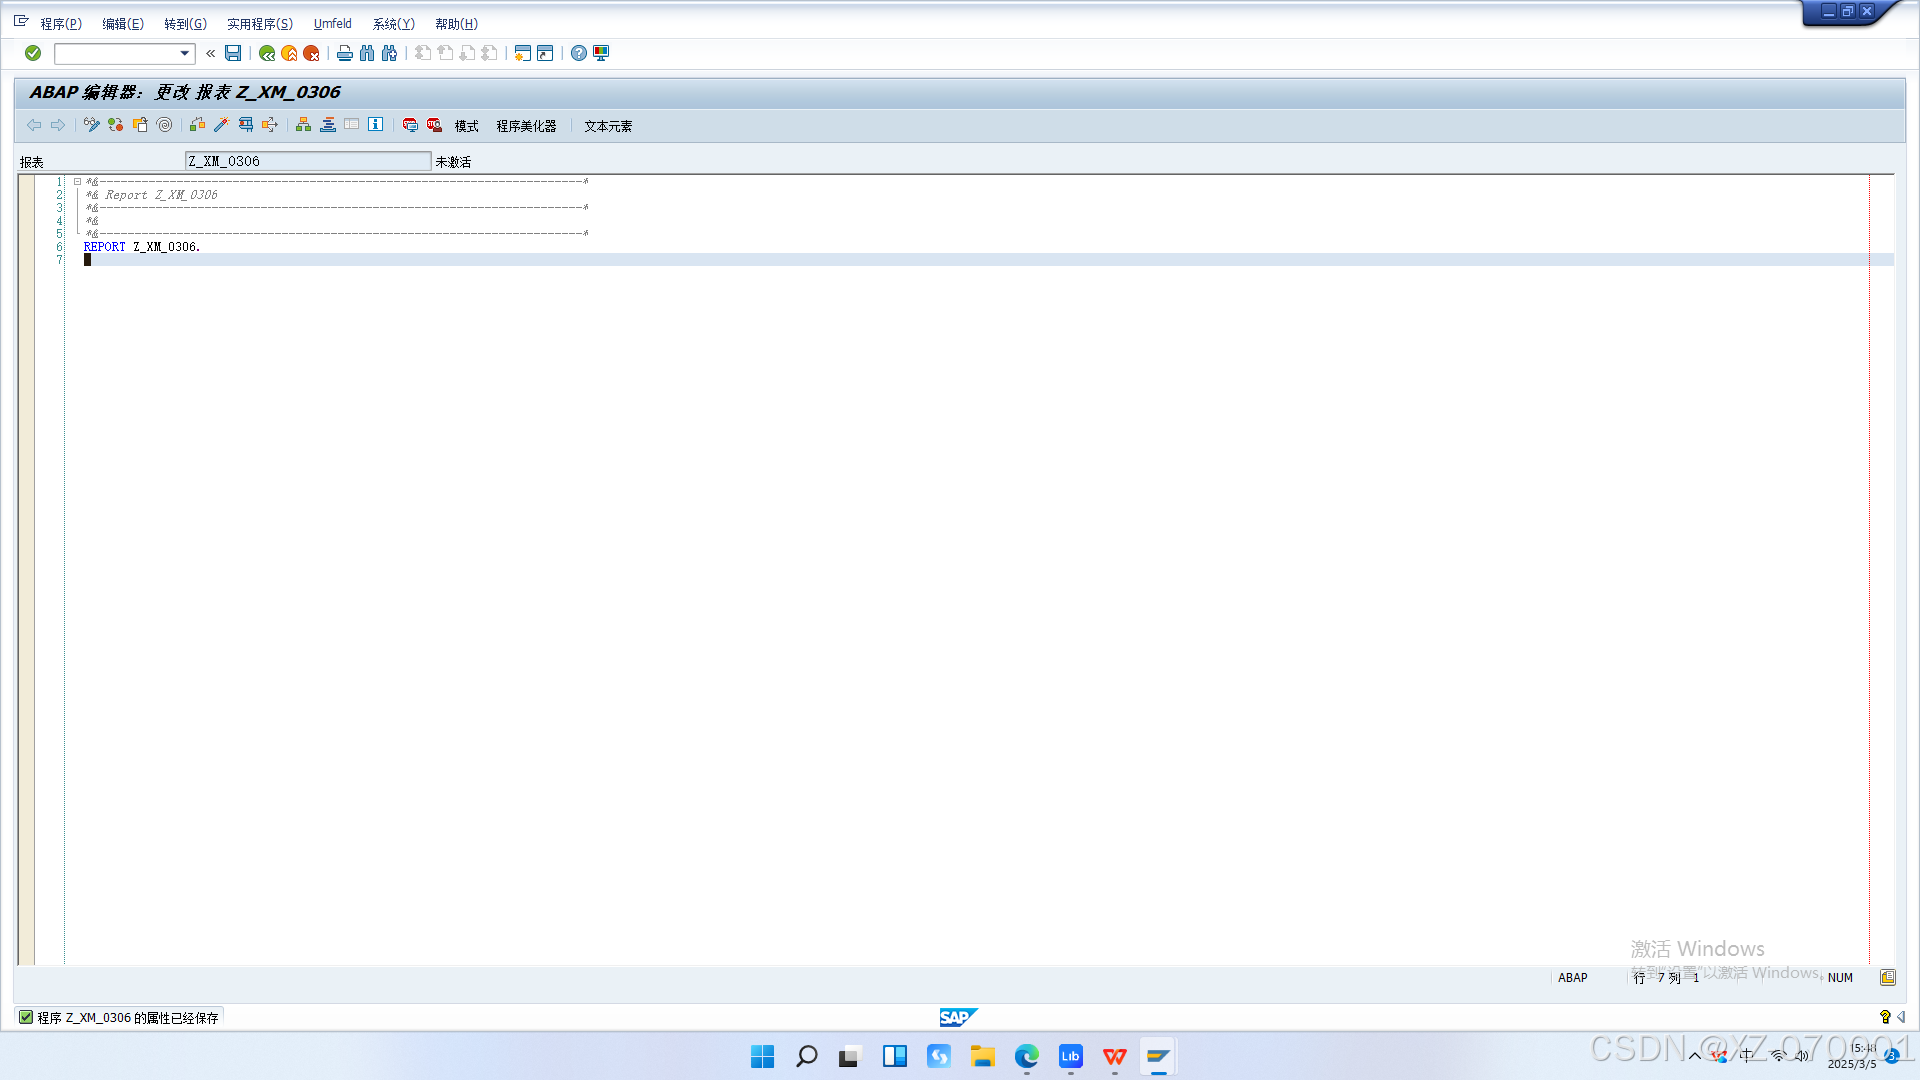Viewport: 1920px width, 1080px height.
Task: Open the 转到(G) menu
Action: tap(185, 24)
